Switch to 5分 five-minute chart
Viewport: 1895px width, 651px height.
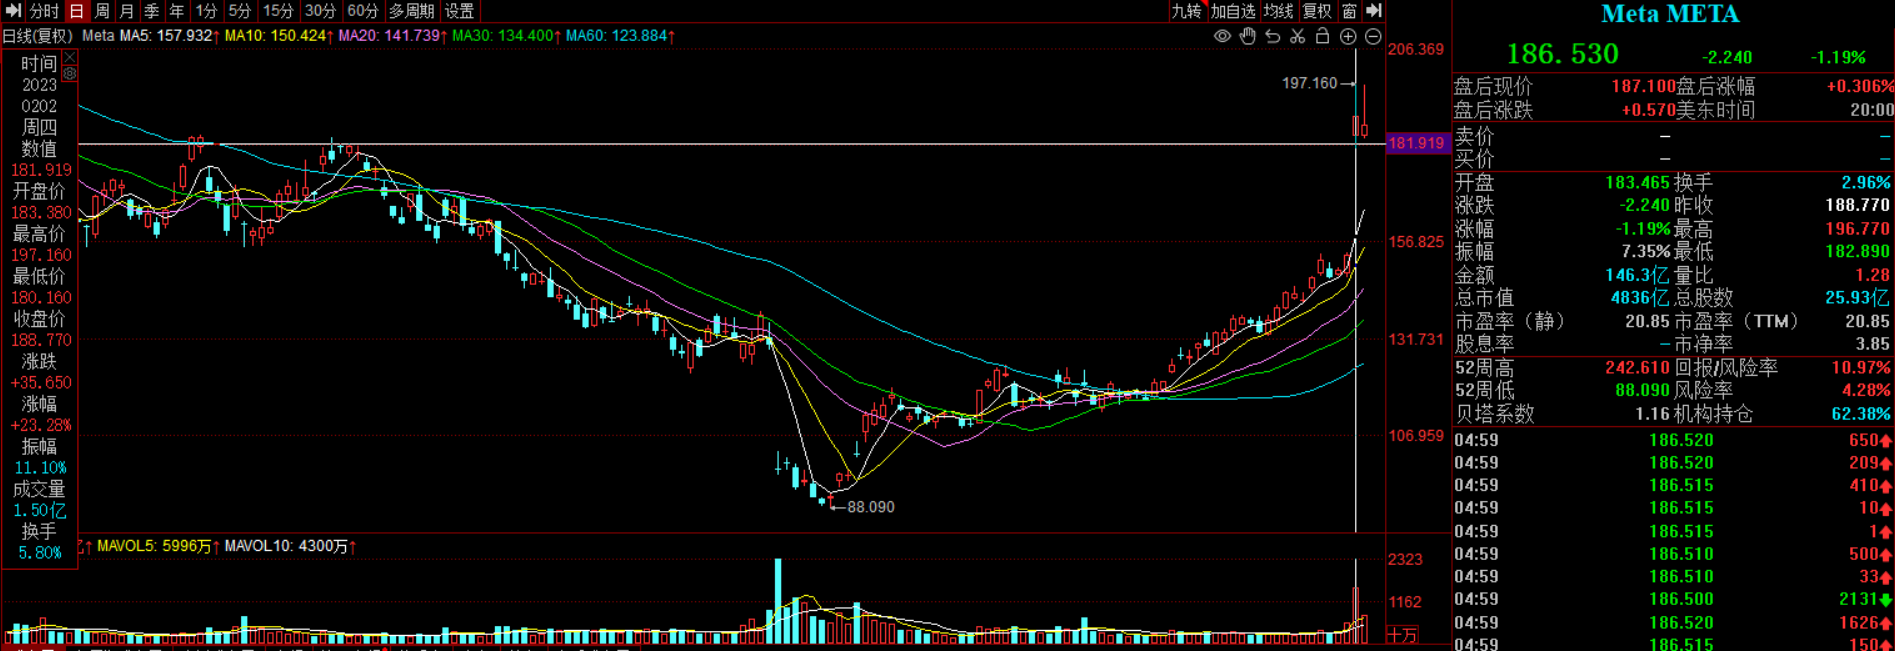click(239, 11)
